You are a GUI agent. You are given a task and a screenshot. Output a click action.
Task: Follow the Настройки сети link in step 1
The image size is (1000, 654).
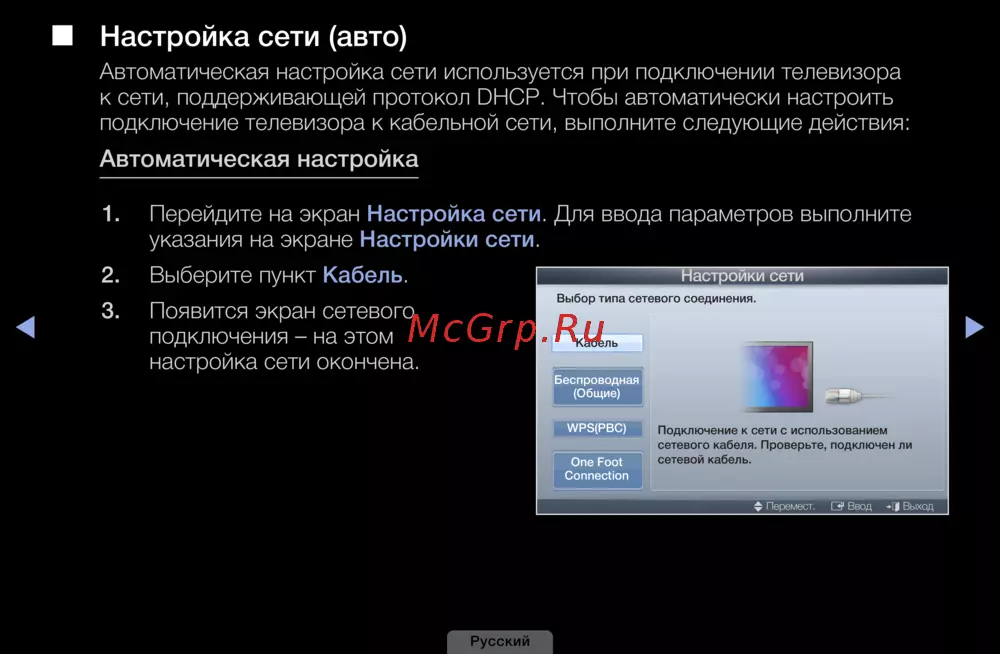(446, 240)
